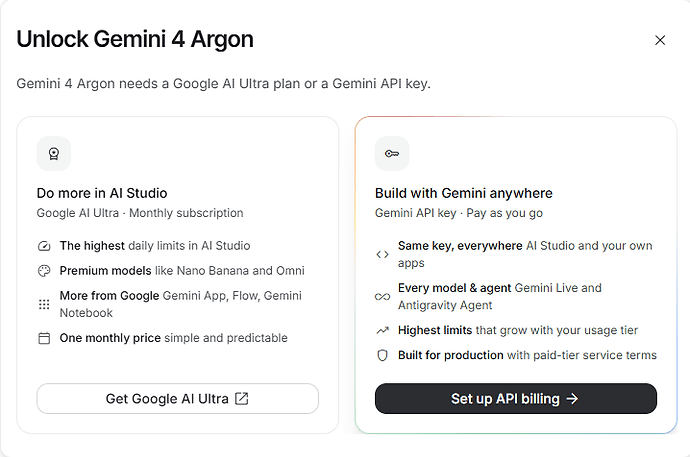Click the infinity icon beside Every model & agent
690x457 pixels.
382,296
